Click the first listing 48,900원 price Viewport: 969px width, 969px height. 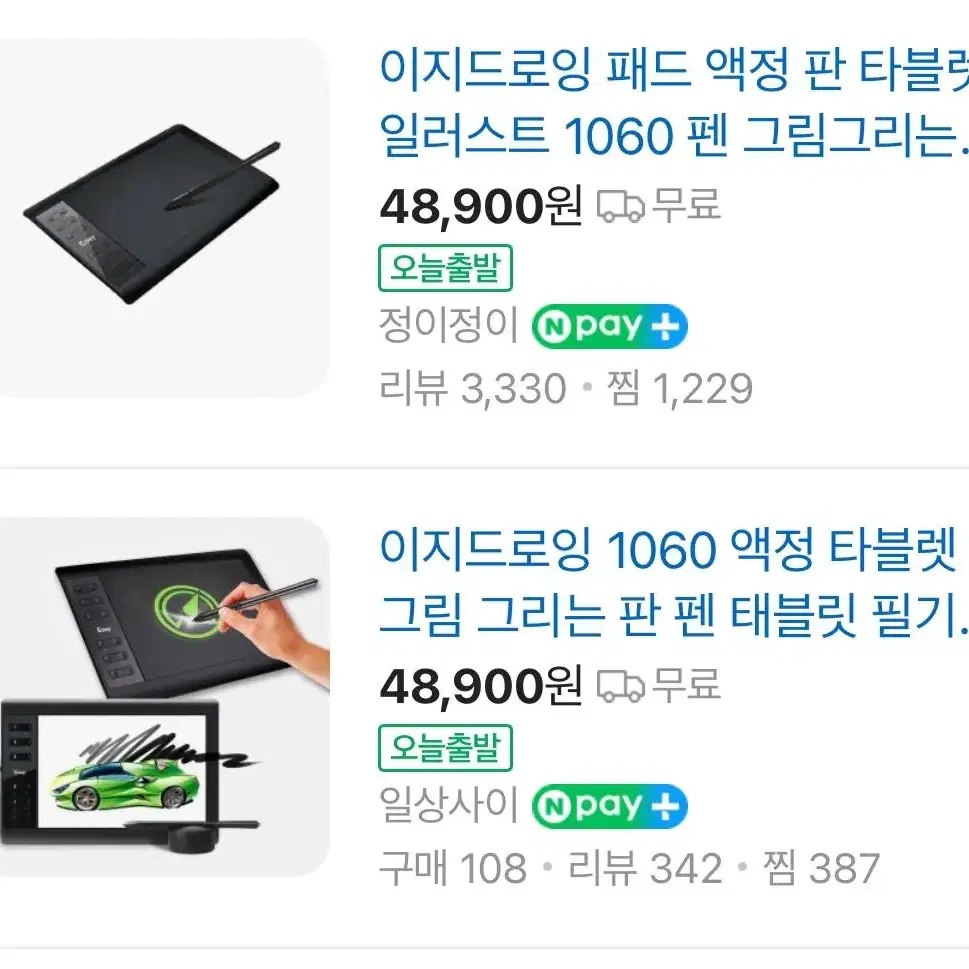pos(481,206)
